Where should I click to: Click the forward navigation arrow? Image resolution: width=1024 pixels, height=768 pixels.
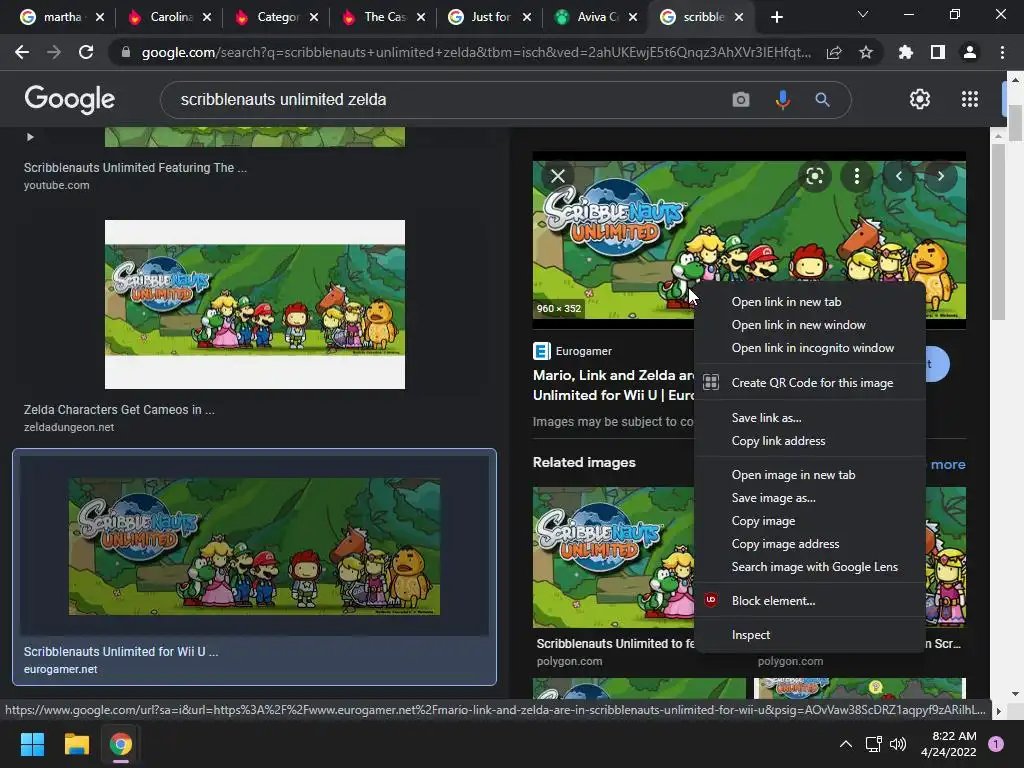tap(54, 52)
